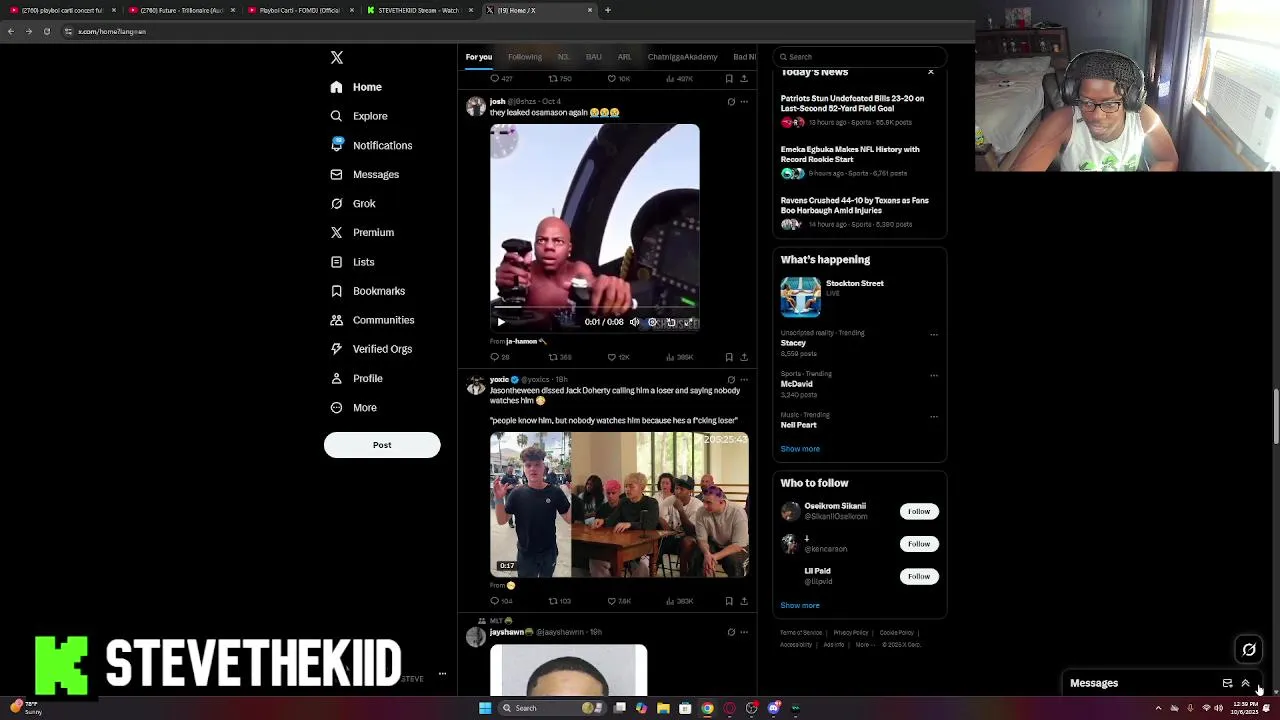The height and width of the screenshot is (720, 1280).
Task: Reply to josh's osamason post
Action: 494,357
